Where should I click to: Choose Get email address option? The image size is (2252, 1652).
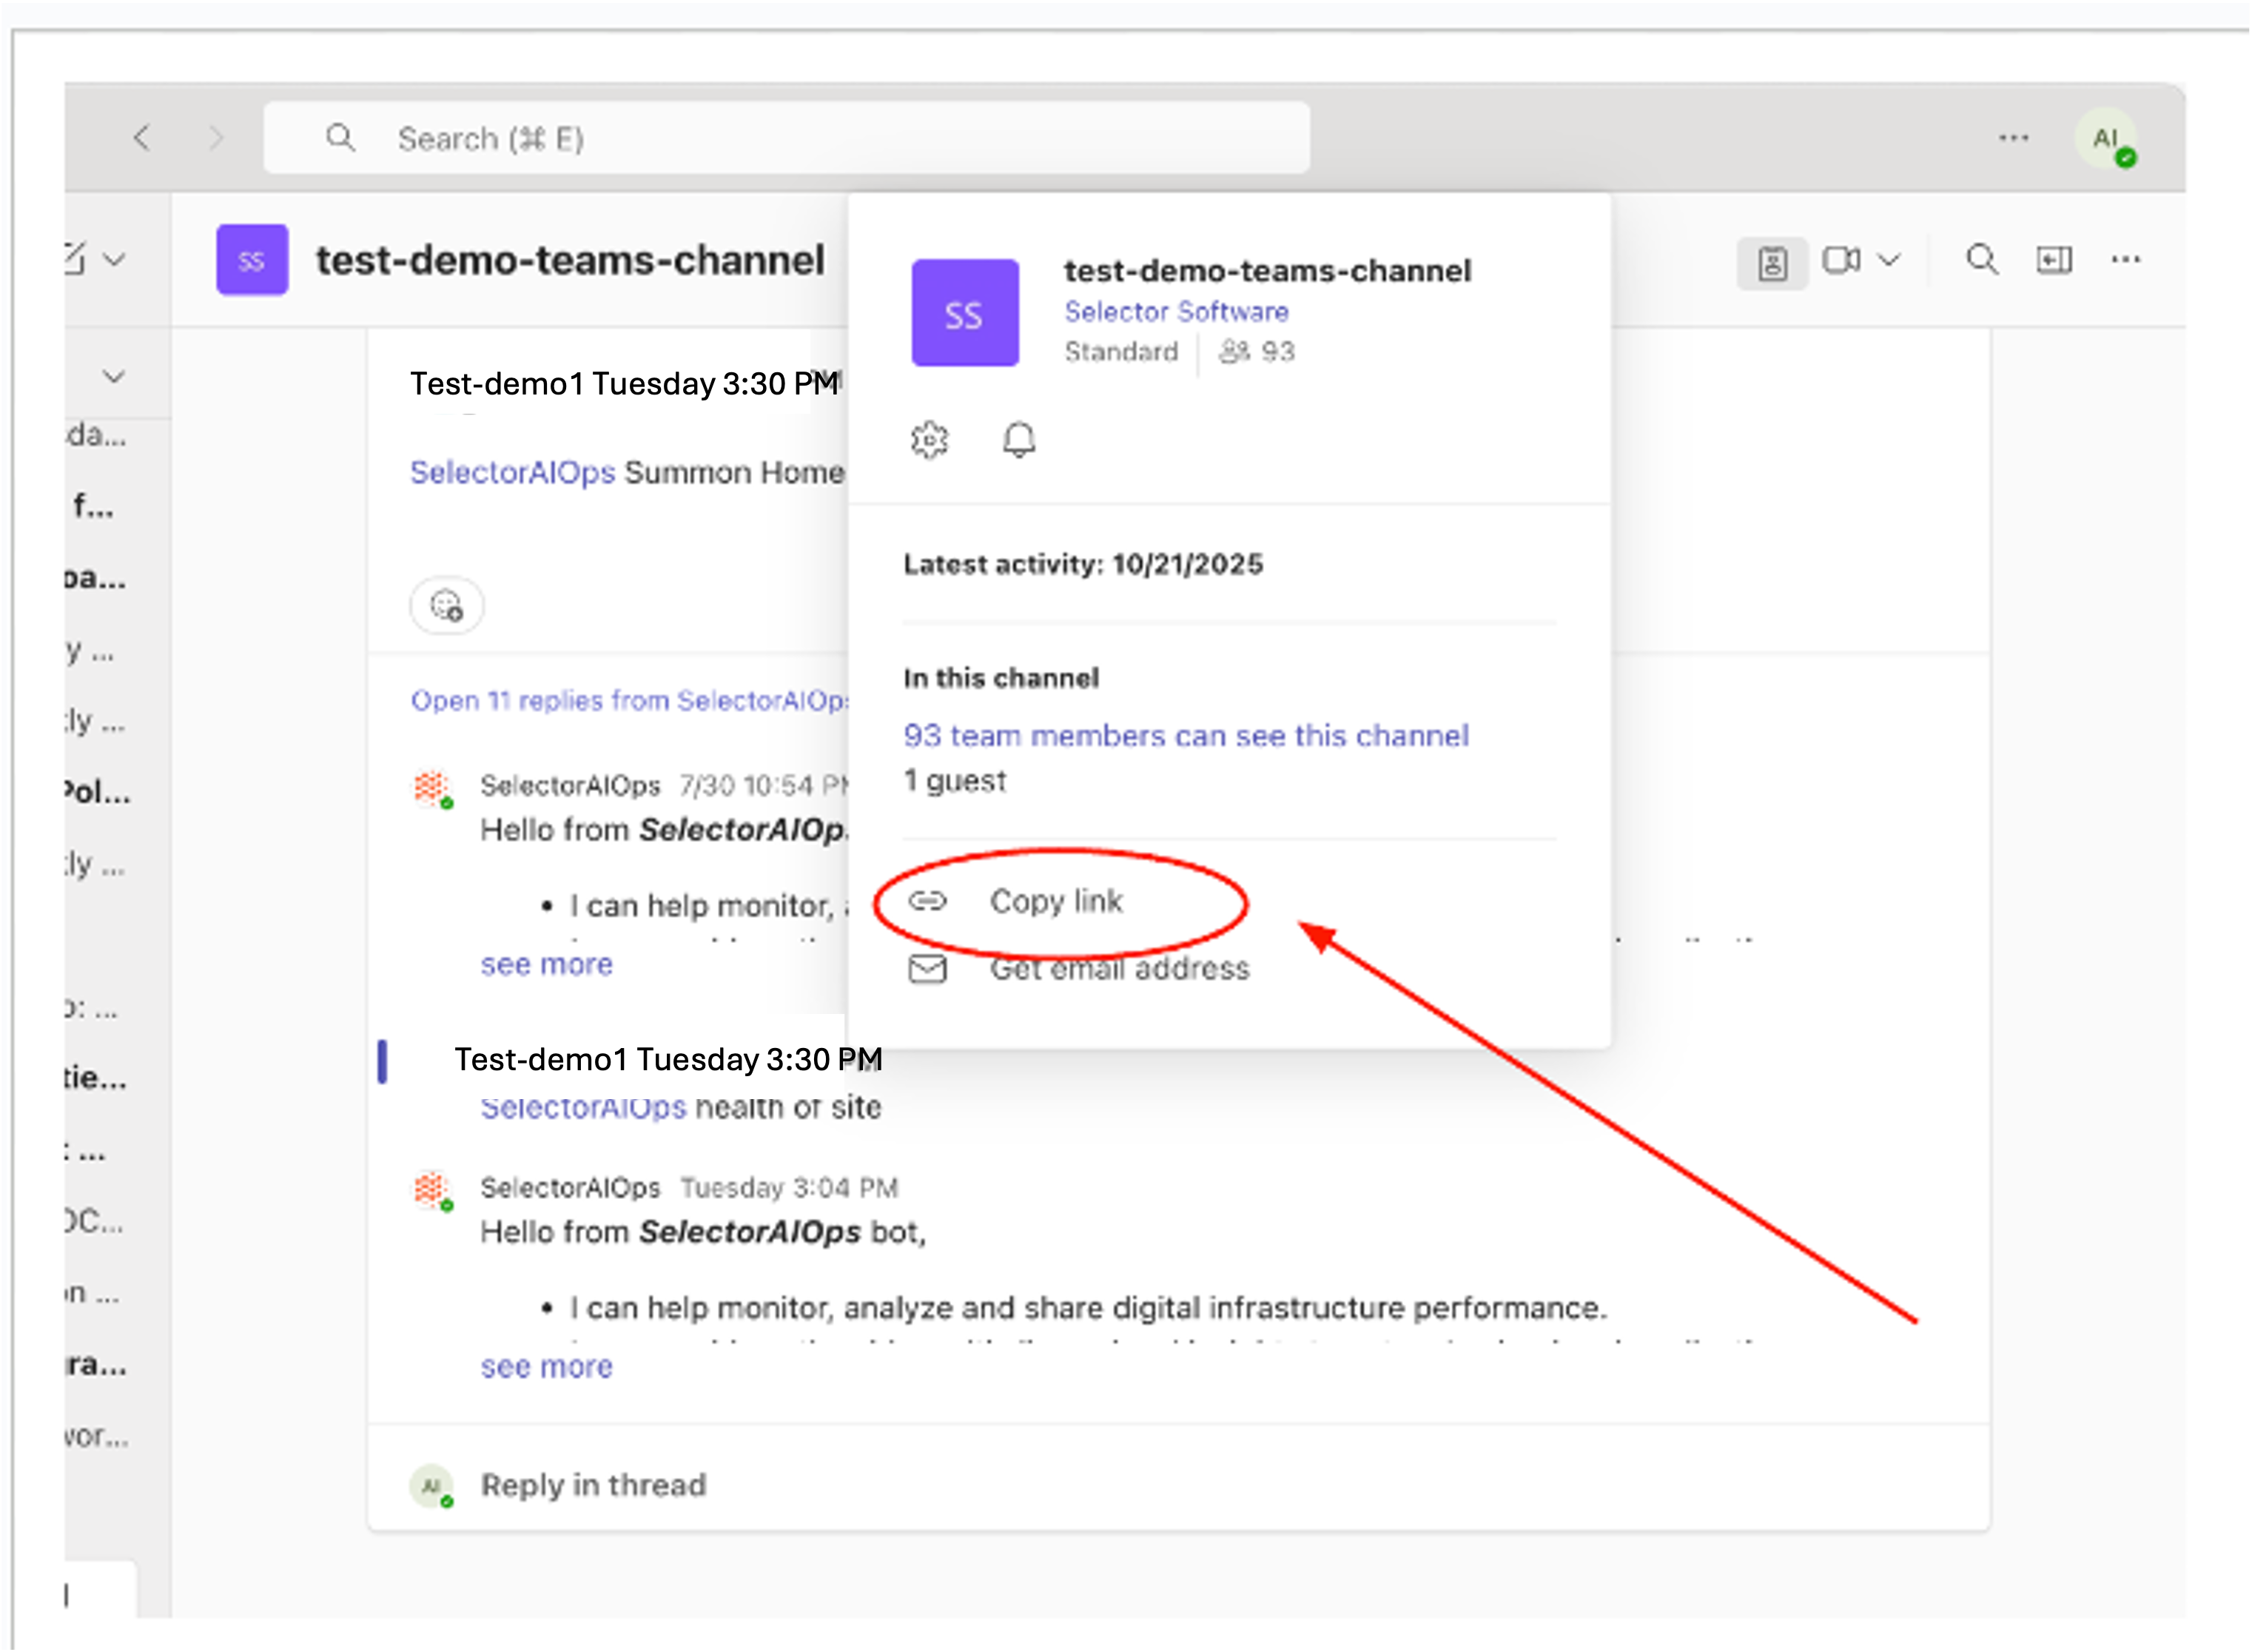pyautogui.click(x=1078, y=968)
